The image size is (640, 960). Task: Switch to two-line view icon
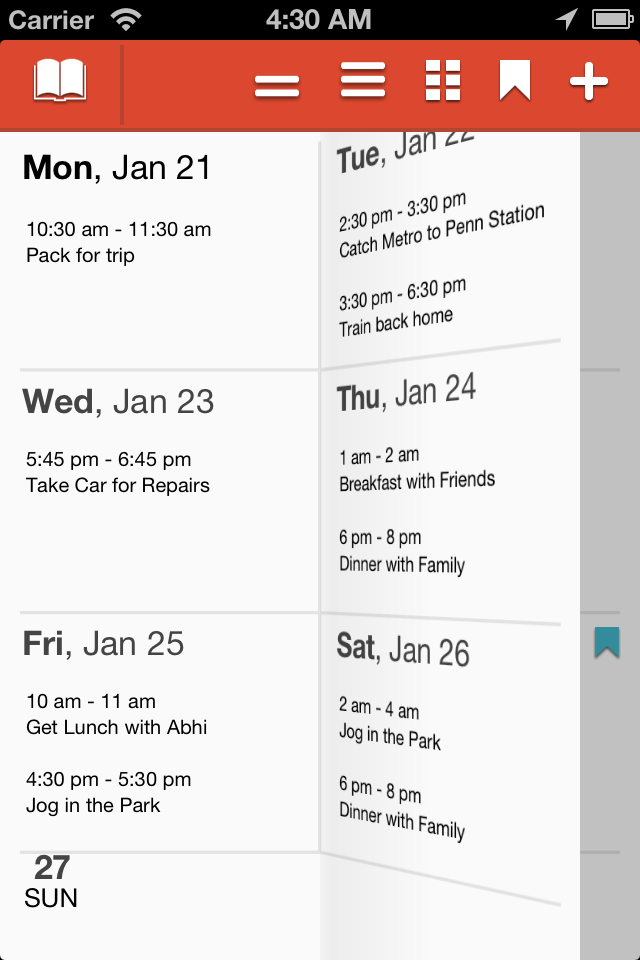click(277, 85)
